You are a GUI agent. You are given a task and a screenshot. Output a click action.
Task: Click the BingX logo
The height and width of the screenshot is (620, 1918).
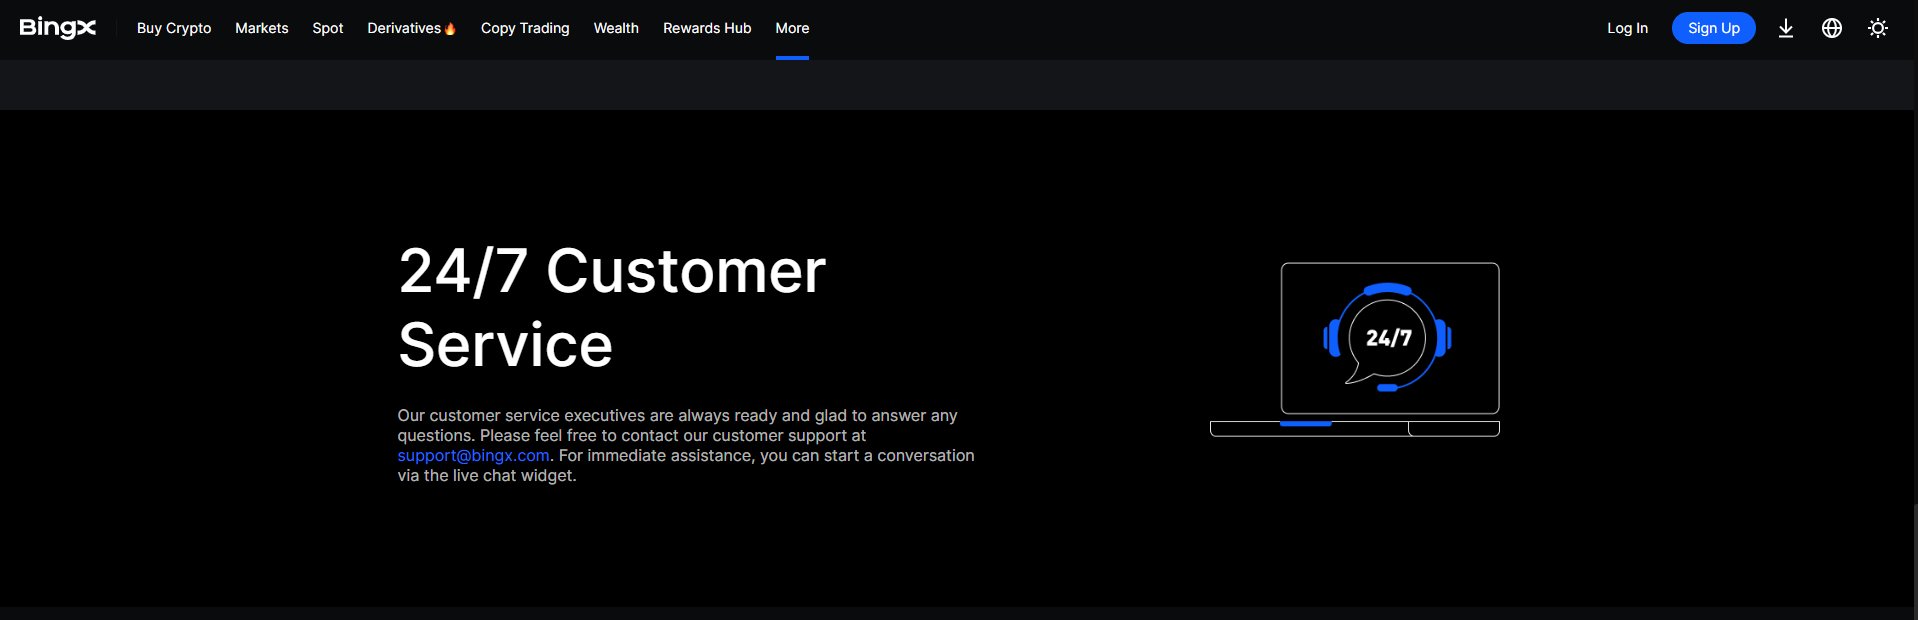58,28
